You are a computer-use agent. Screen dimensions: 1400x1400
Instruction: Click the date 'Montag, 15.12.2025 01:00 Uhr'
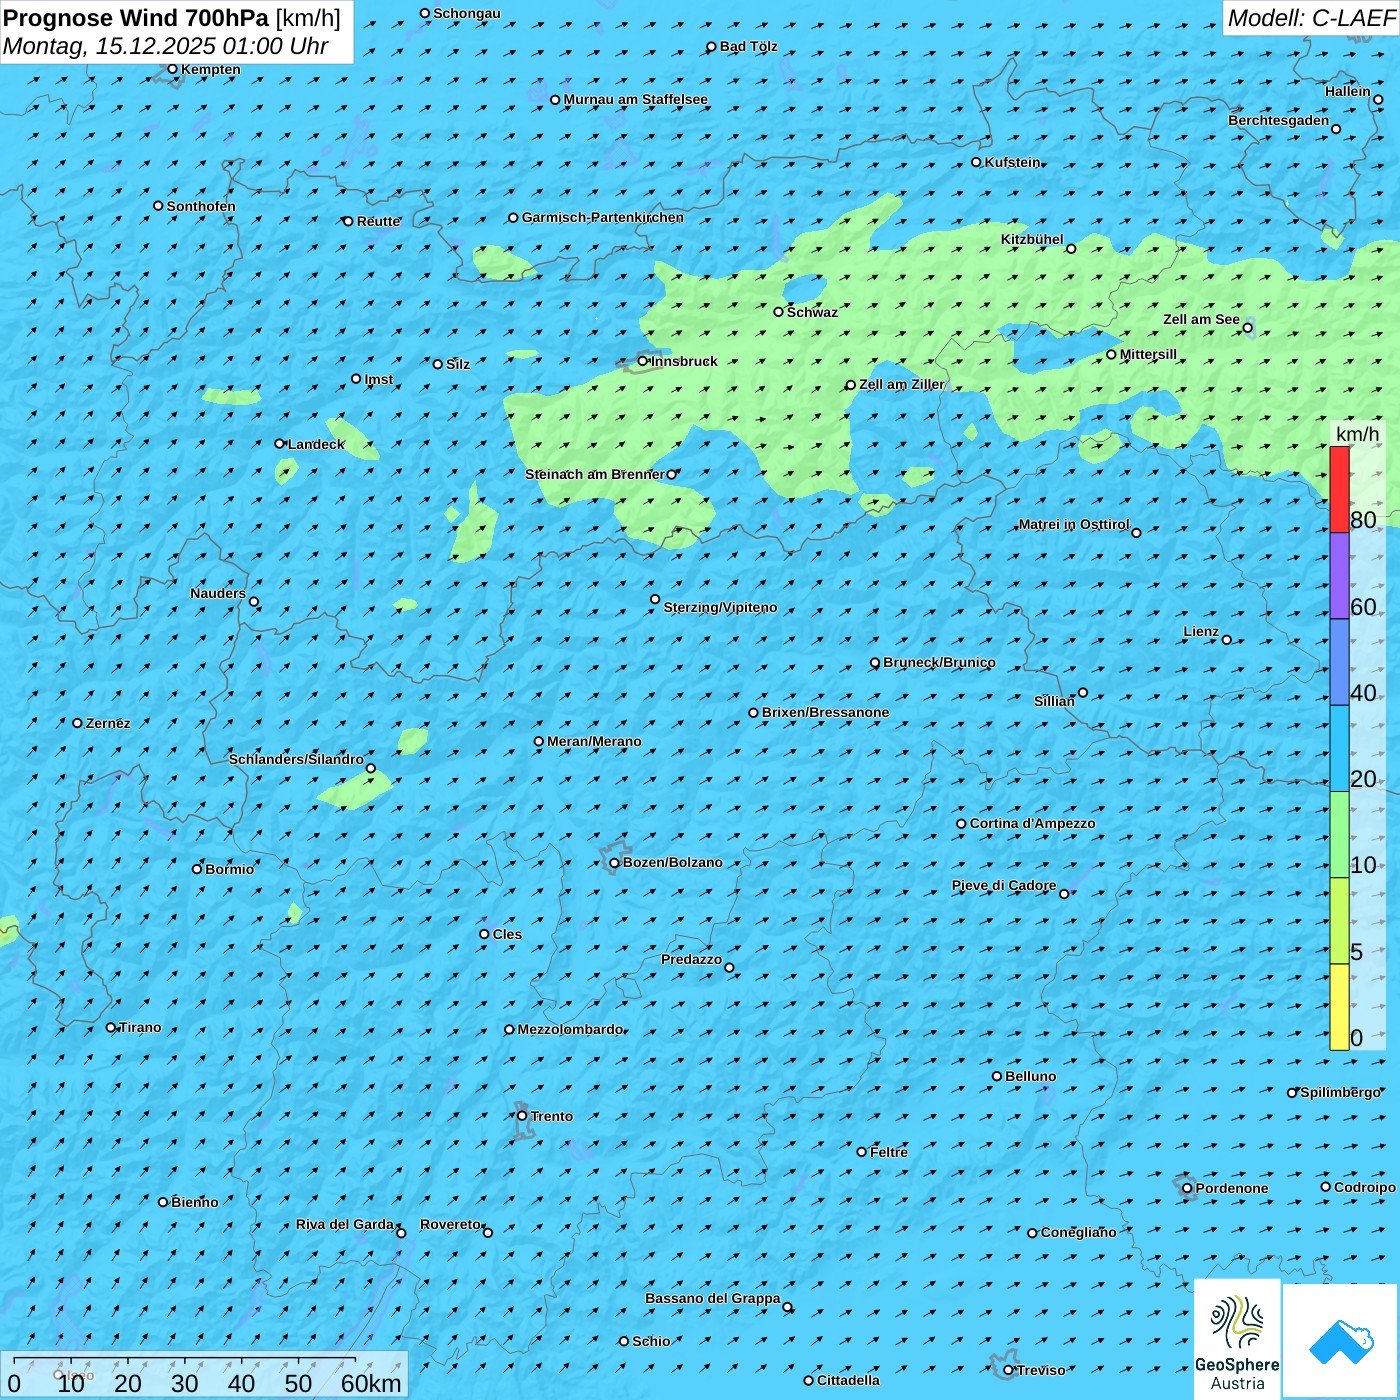click(x=166, y=46)
